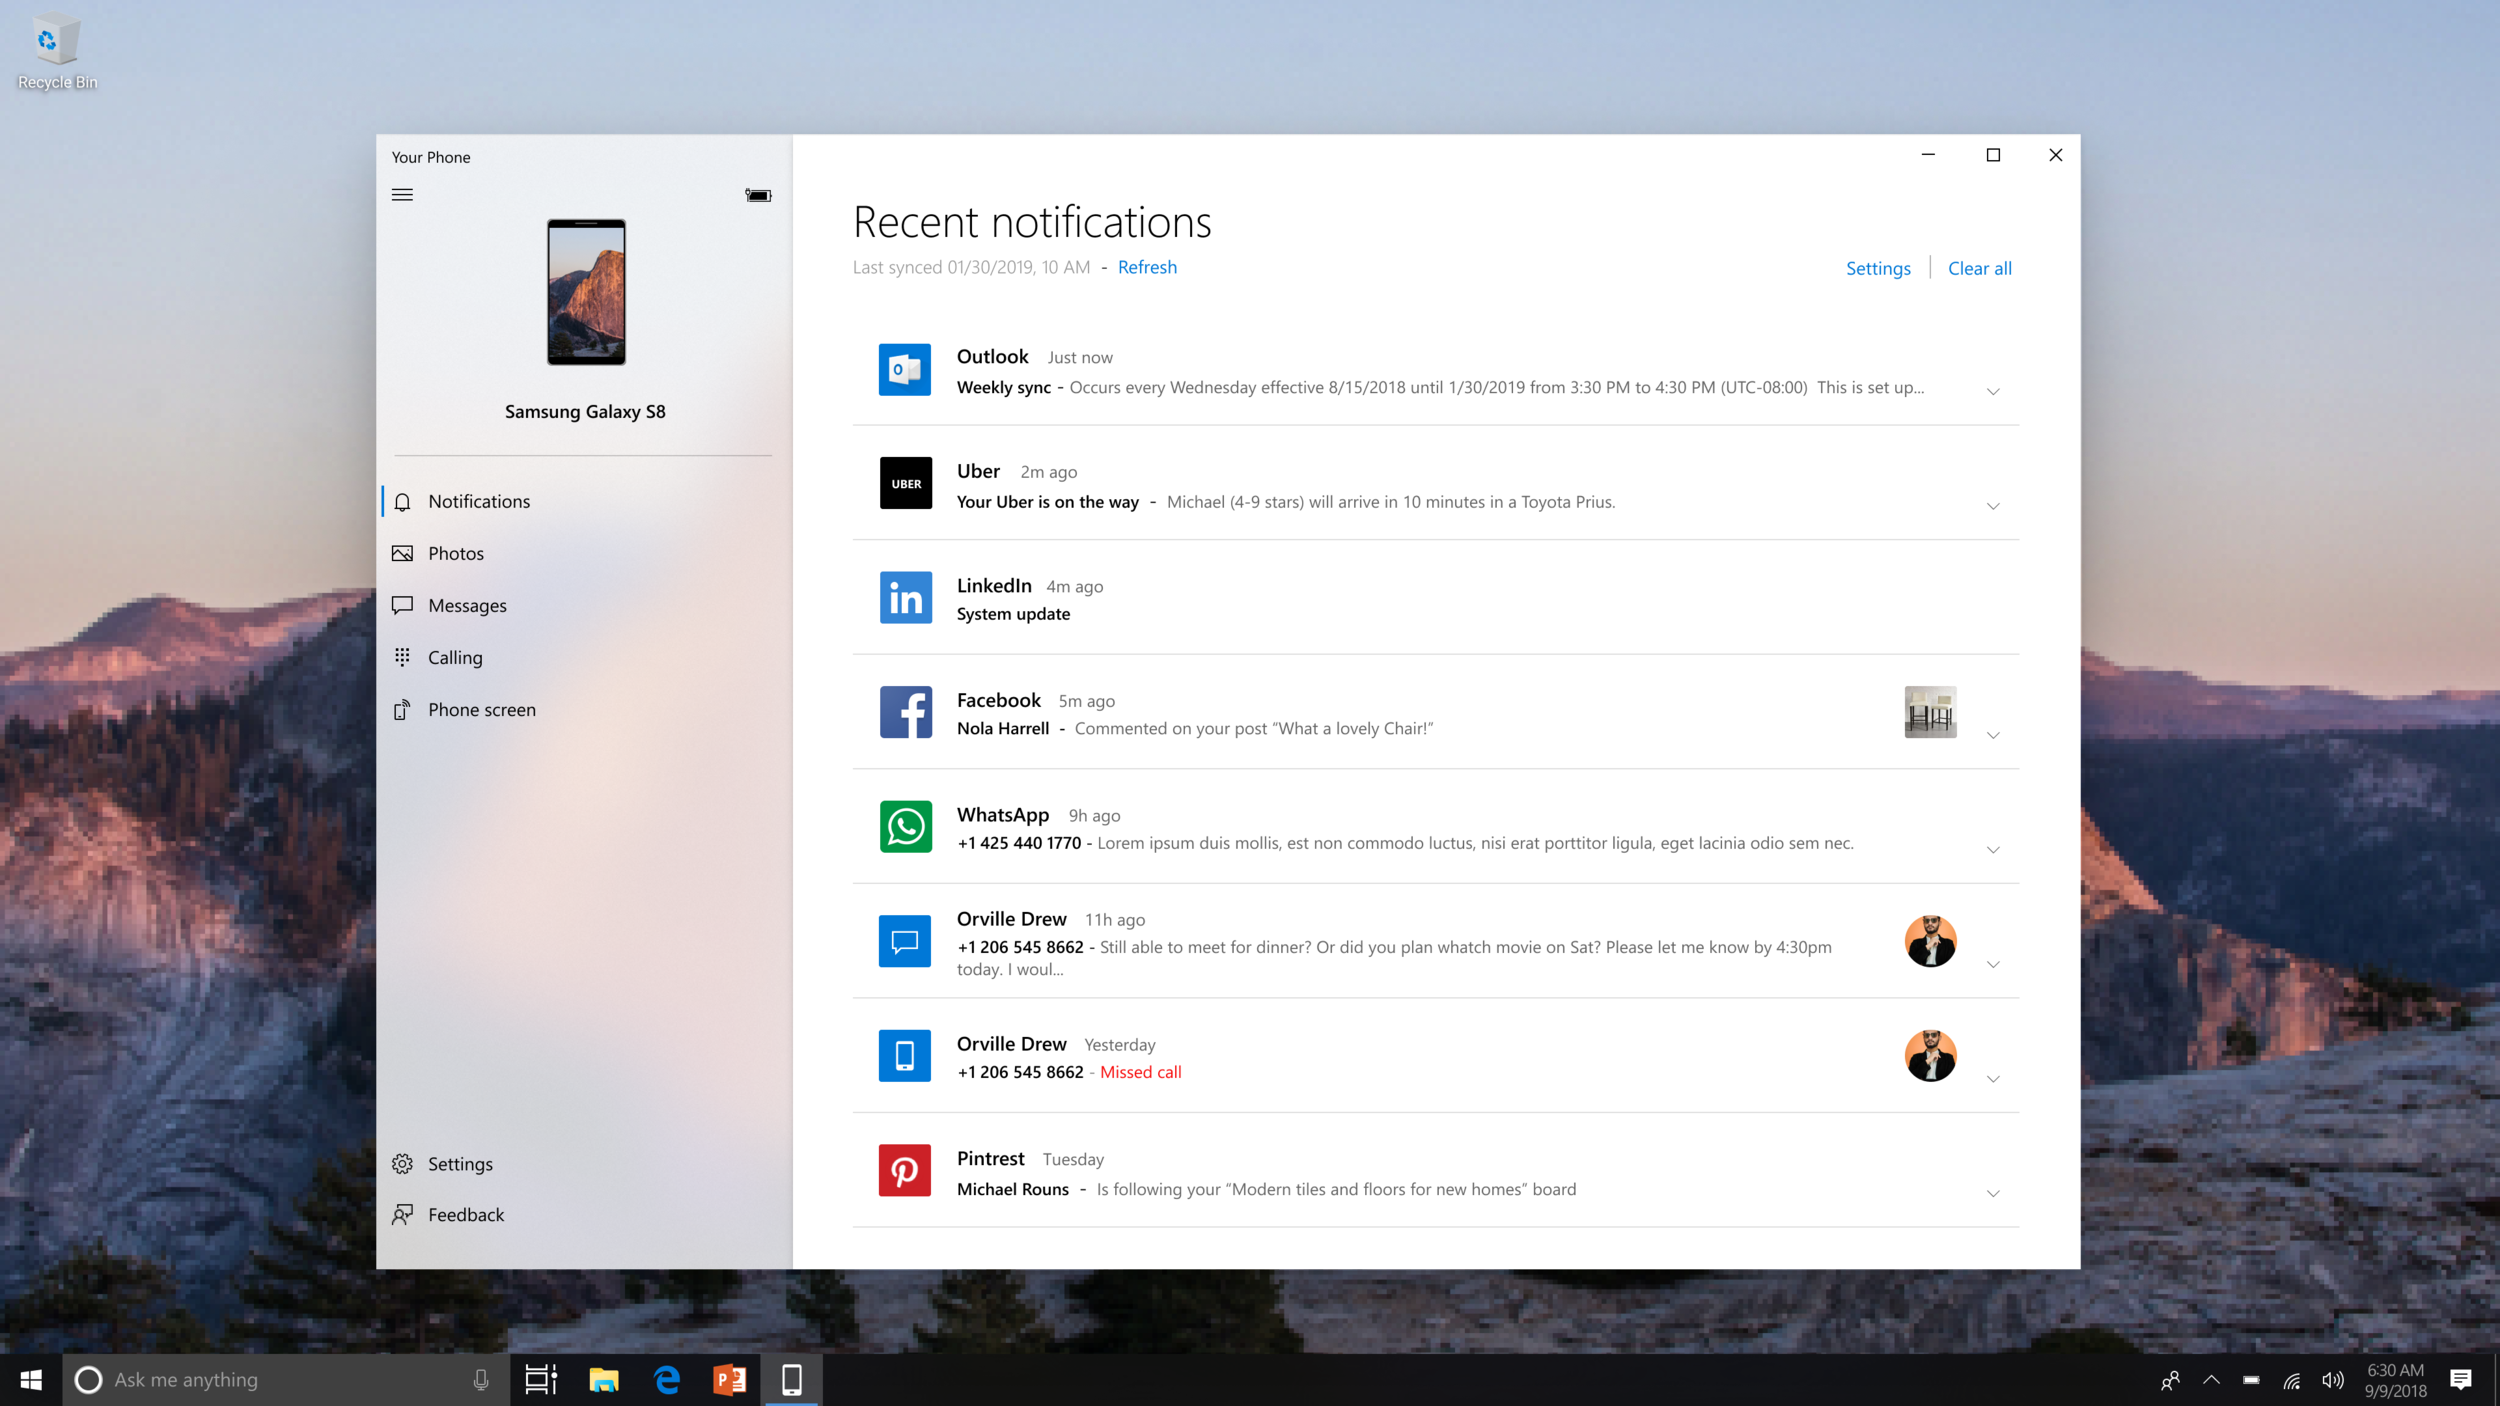Expand the missed call notification
Screen dimensions: 2500x1406
(1992, 1079)
